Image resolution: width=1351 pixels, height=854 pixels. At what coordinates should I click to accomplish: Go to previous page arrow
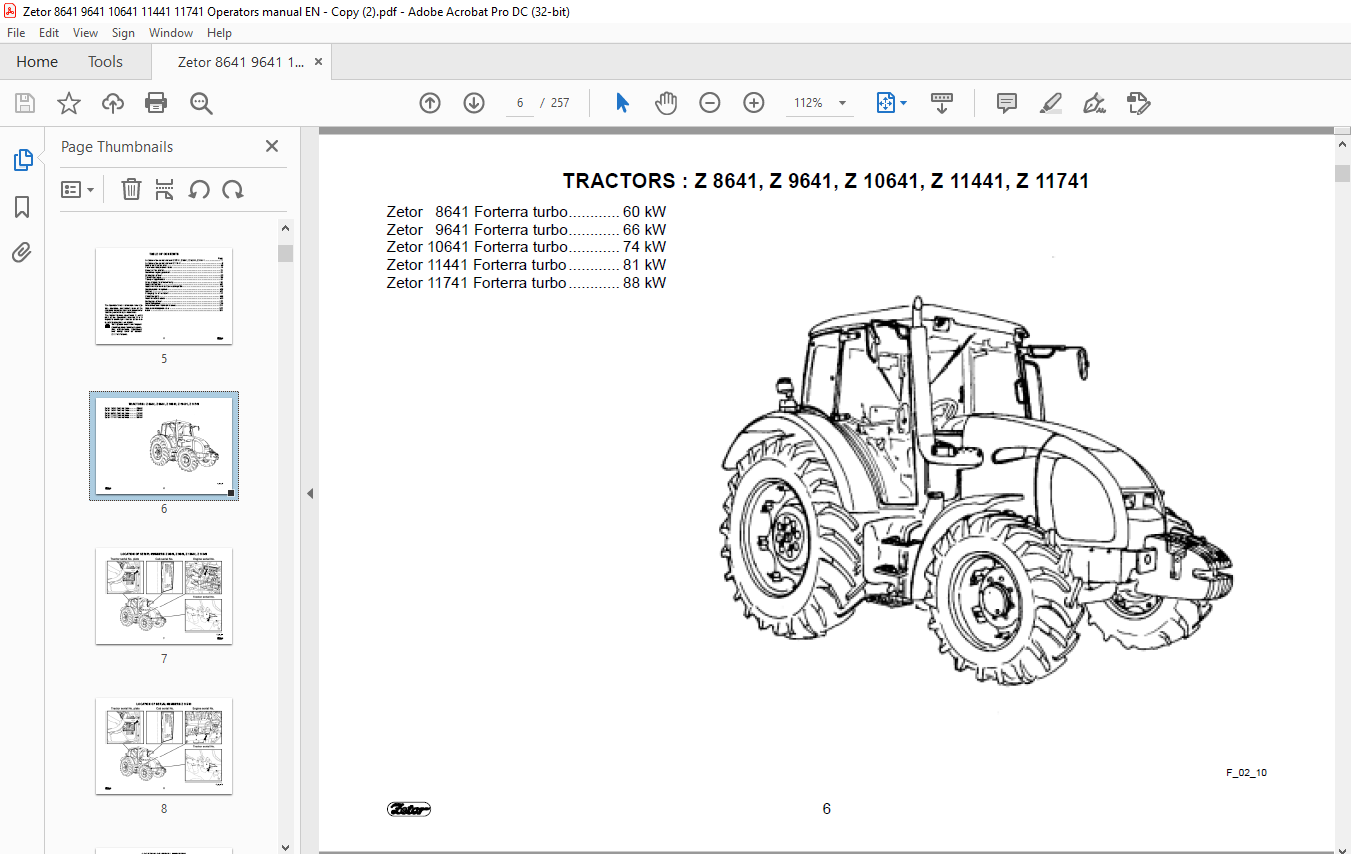pos(430,103)
